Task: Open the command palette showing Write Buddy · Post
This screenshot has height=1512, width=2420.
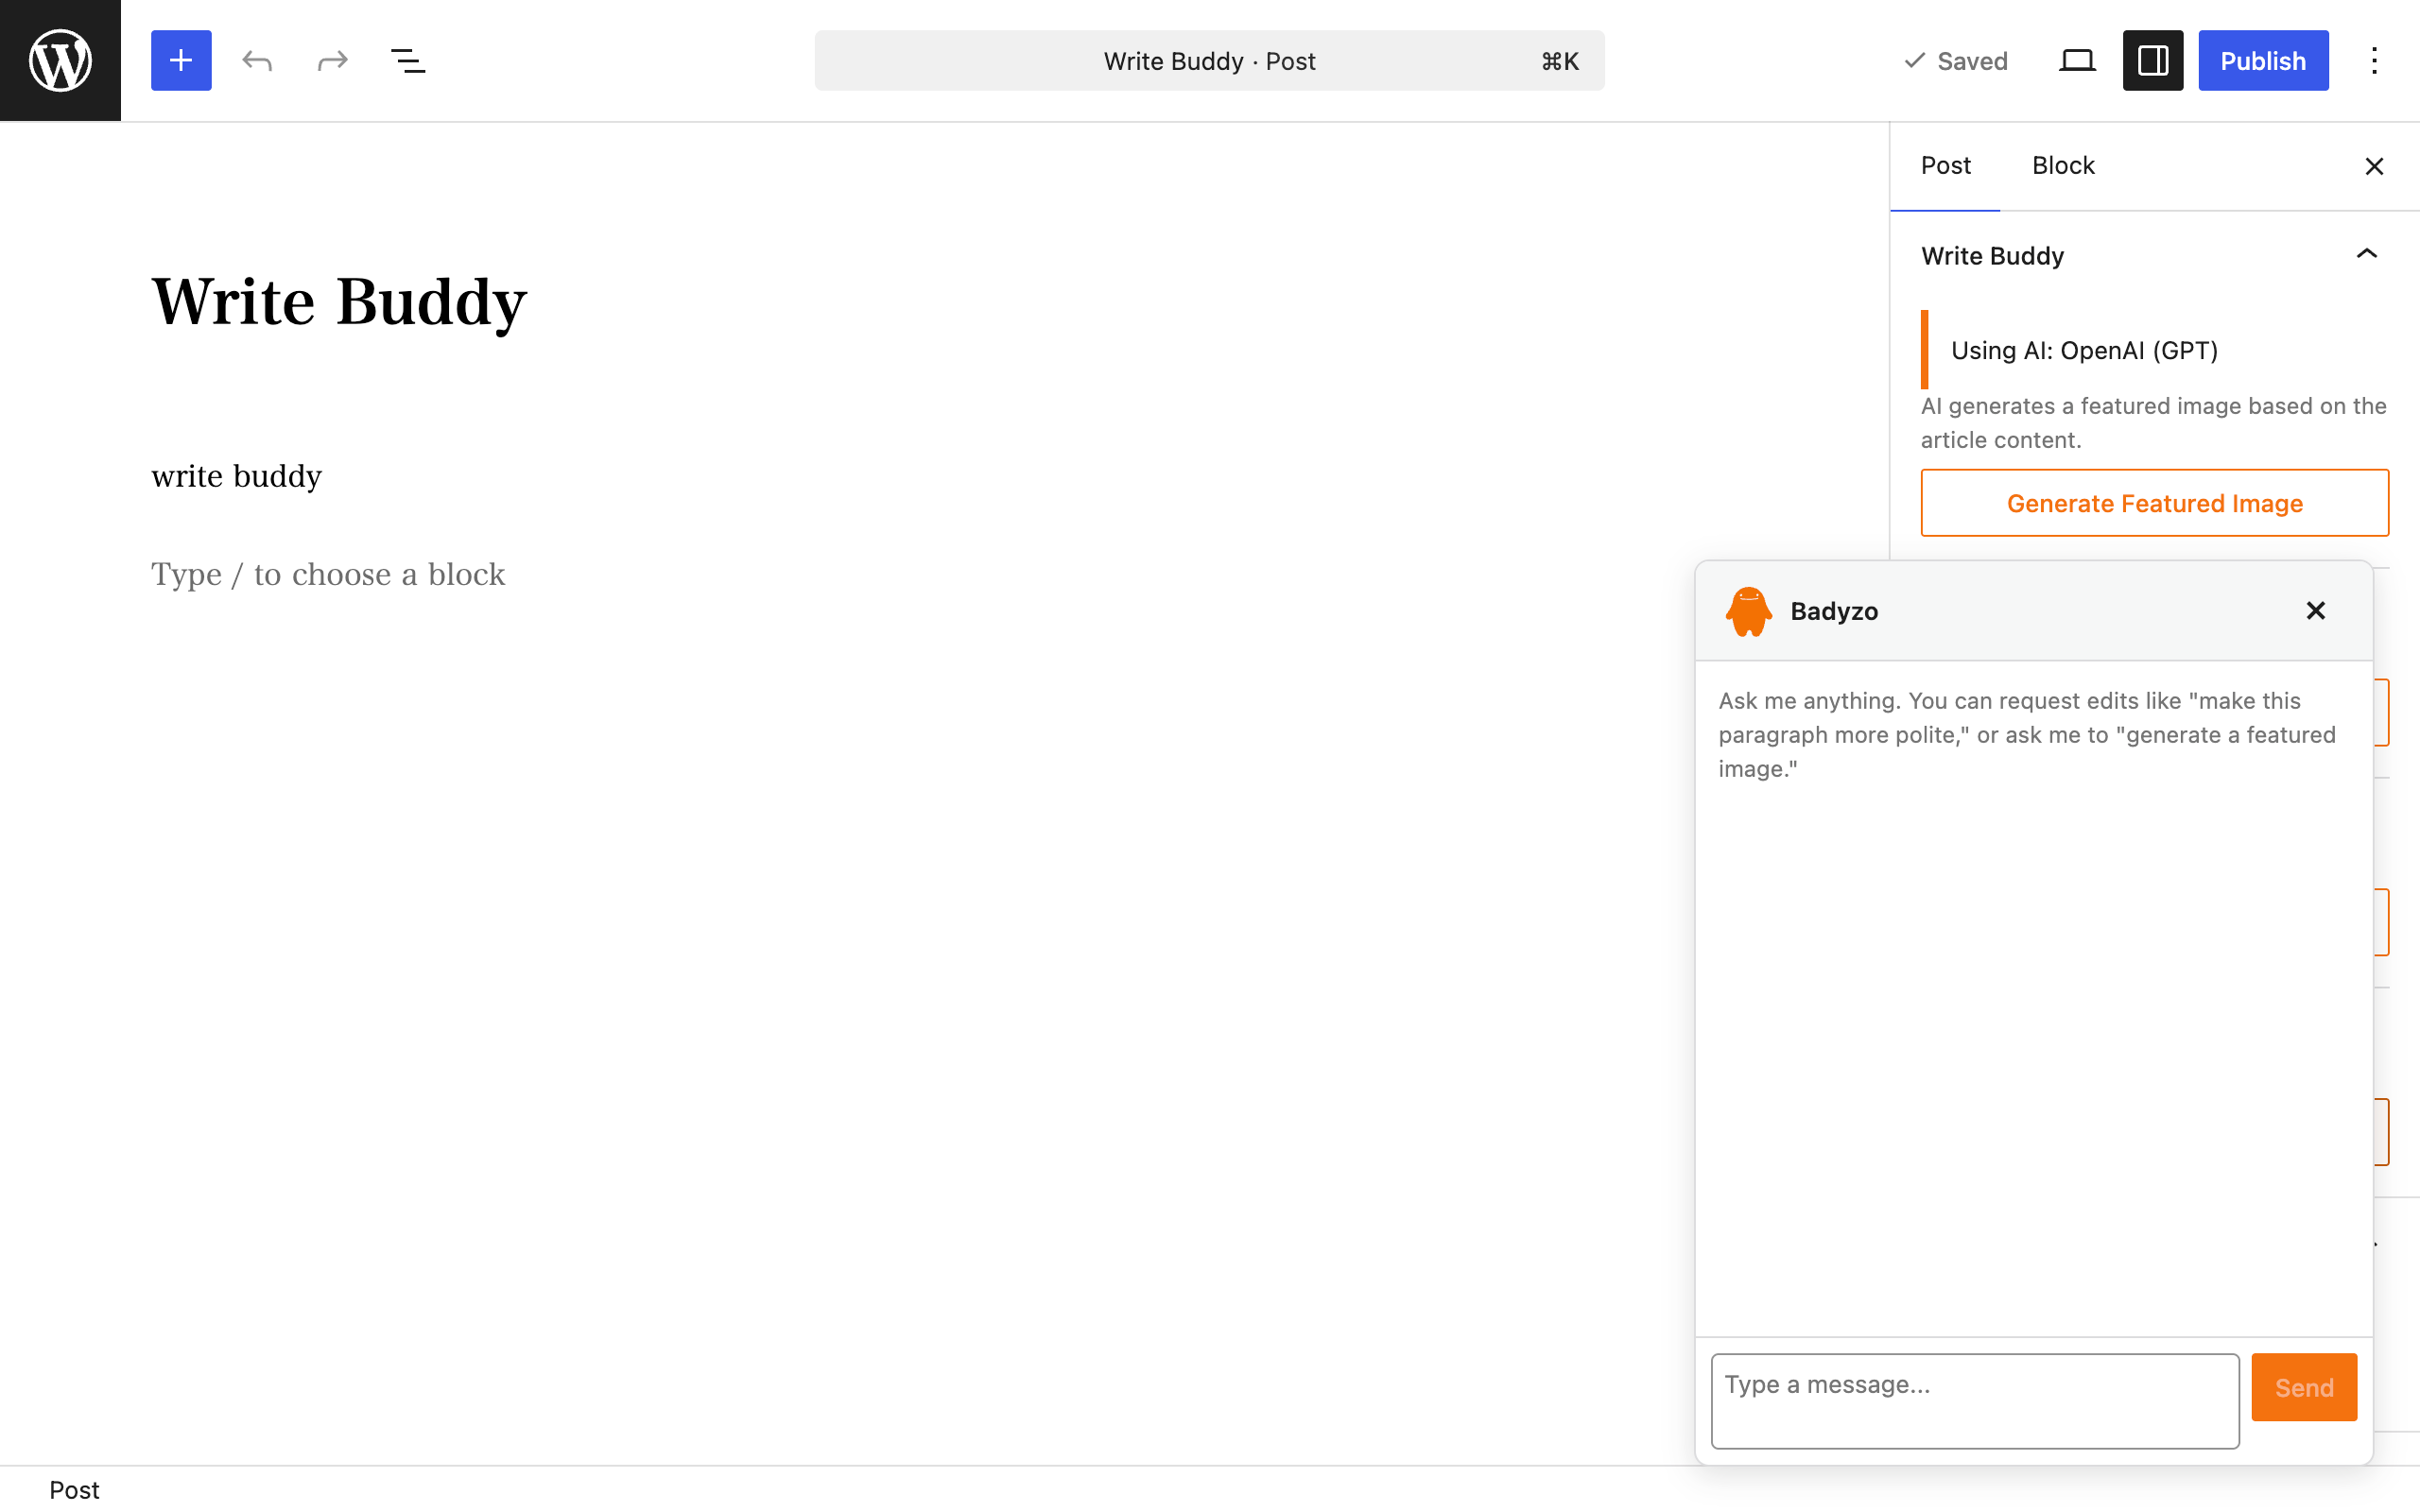Action: tap(1209, 60)
